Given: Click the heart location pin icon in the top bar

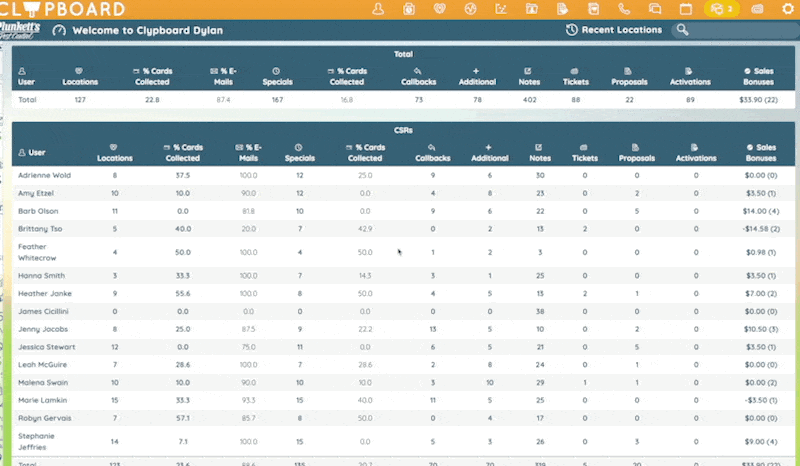Looking at the screenshot, I should click(439, 9).
